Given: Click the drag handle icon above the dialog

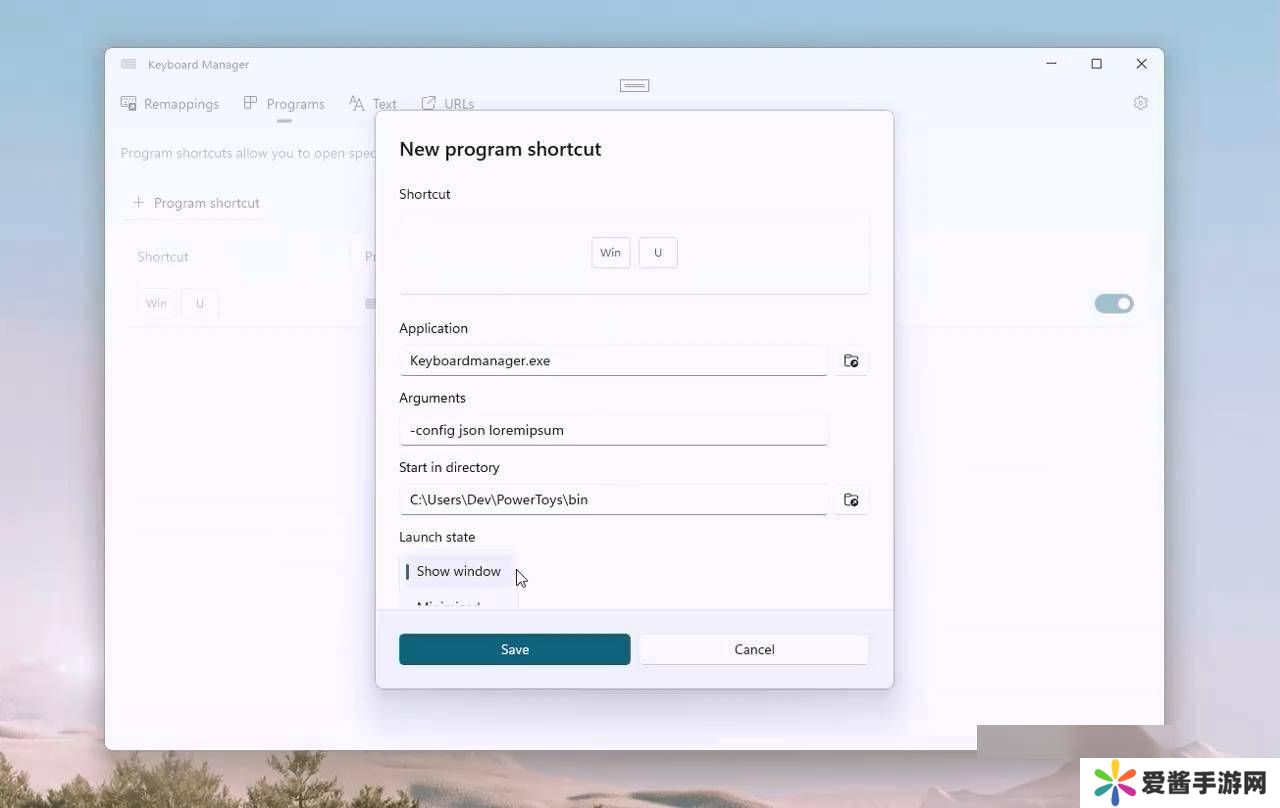Looking at the screenshot, I should point(634,85).
